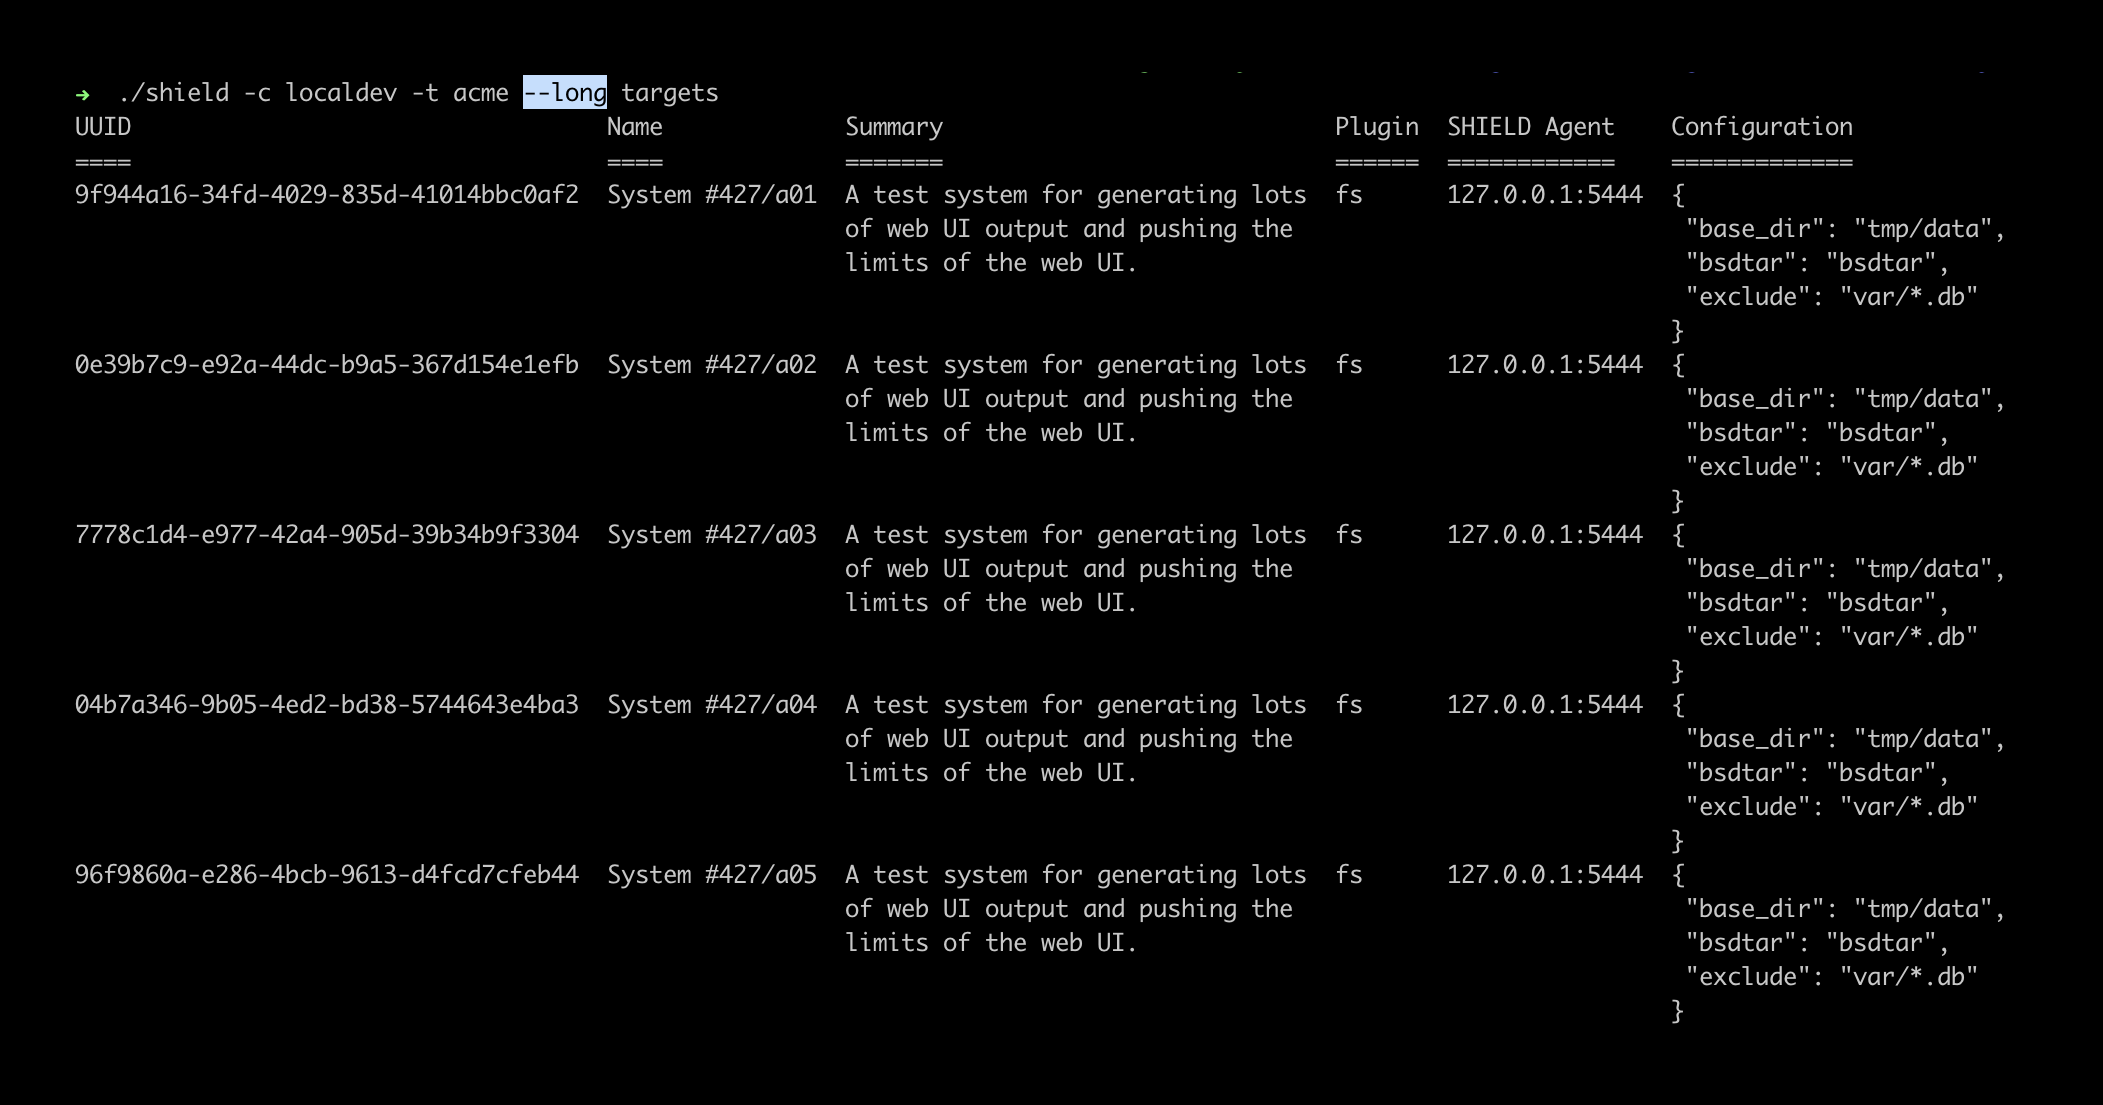This screenshot has height=1105, width=2103.
Task: Click agent 127.0.0.1:5444 for System #427/a04
Action: 1545,705
